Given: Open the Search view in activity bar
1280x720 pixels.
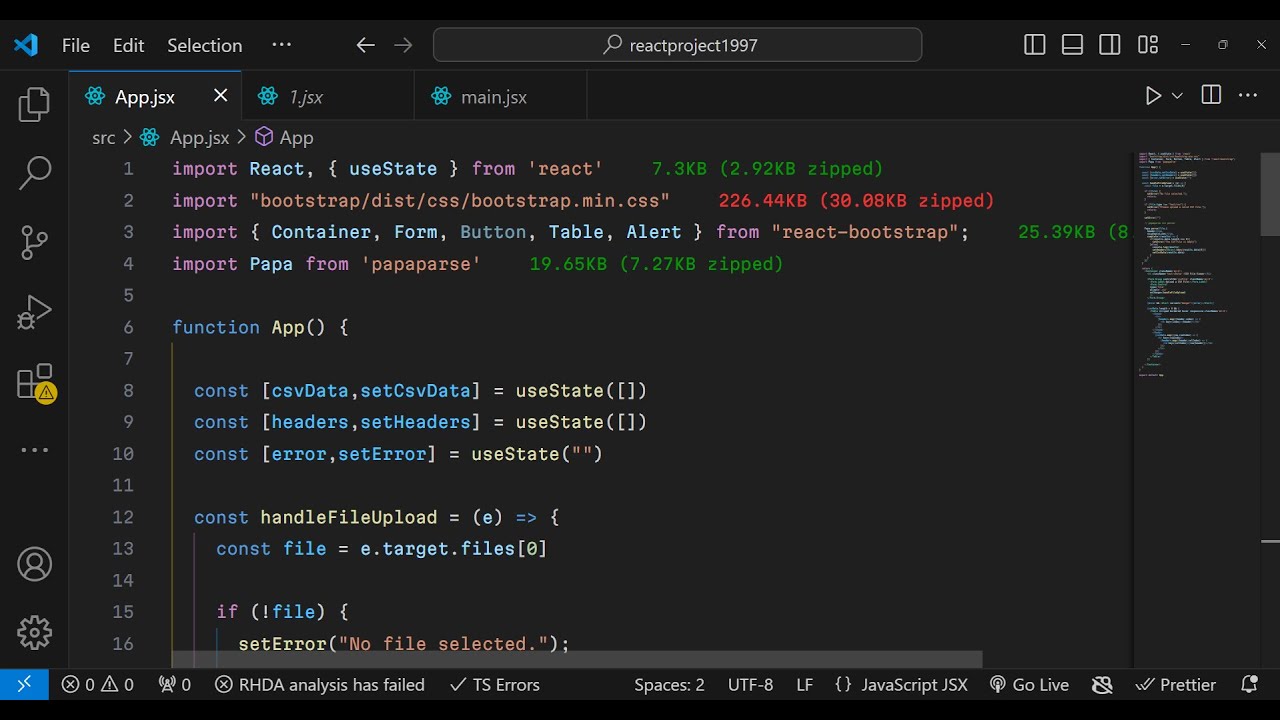Looking at the screenshot, I should pos(34,173).
